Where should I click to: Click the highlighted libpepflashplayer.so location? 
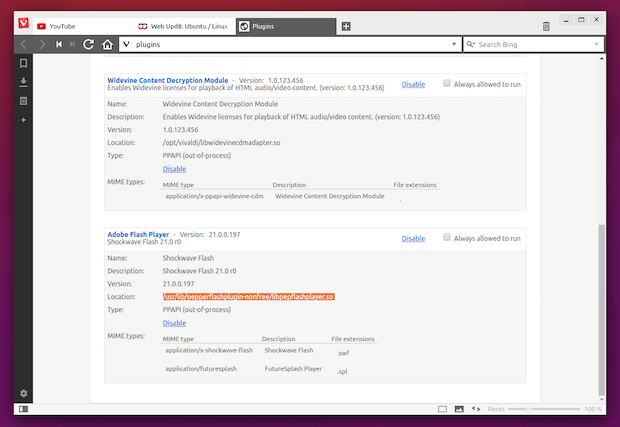249,297
